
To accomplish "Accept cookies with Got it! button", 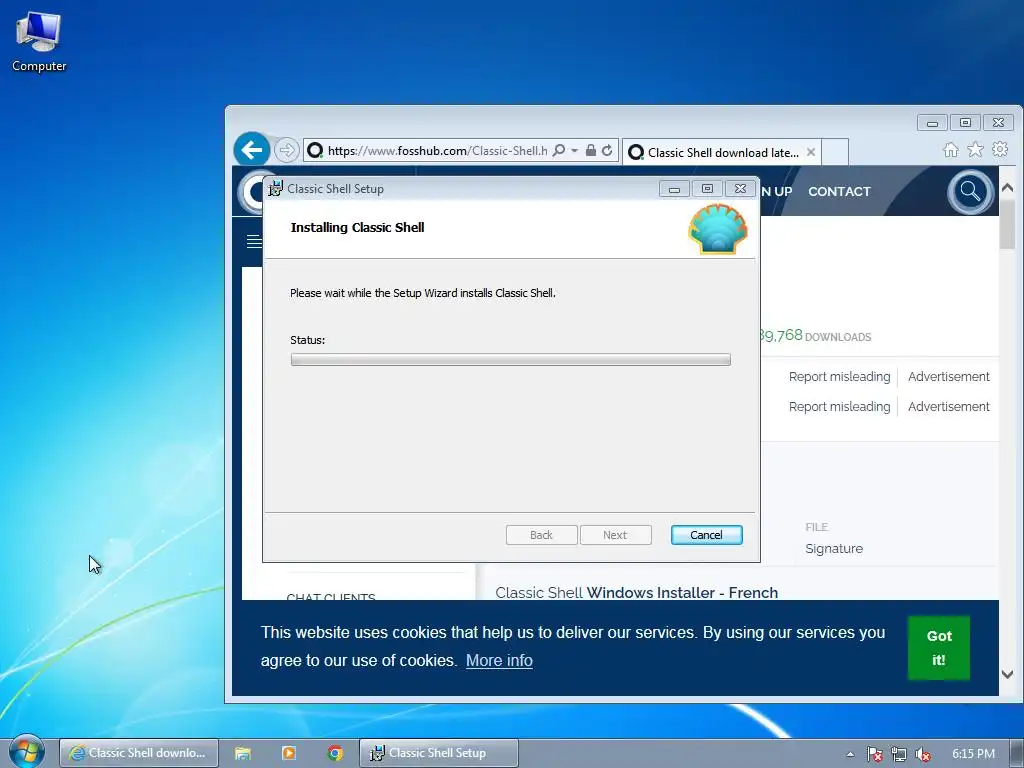I will pyautogui.click(x=938, y=648).
